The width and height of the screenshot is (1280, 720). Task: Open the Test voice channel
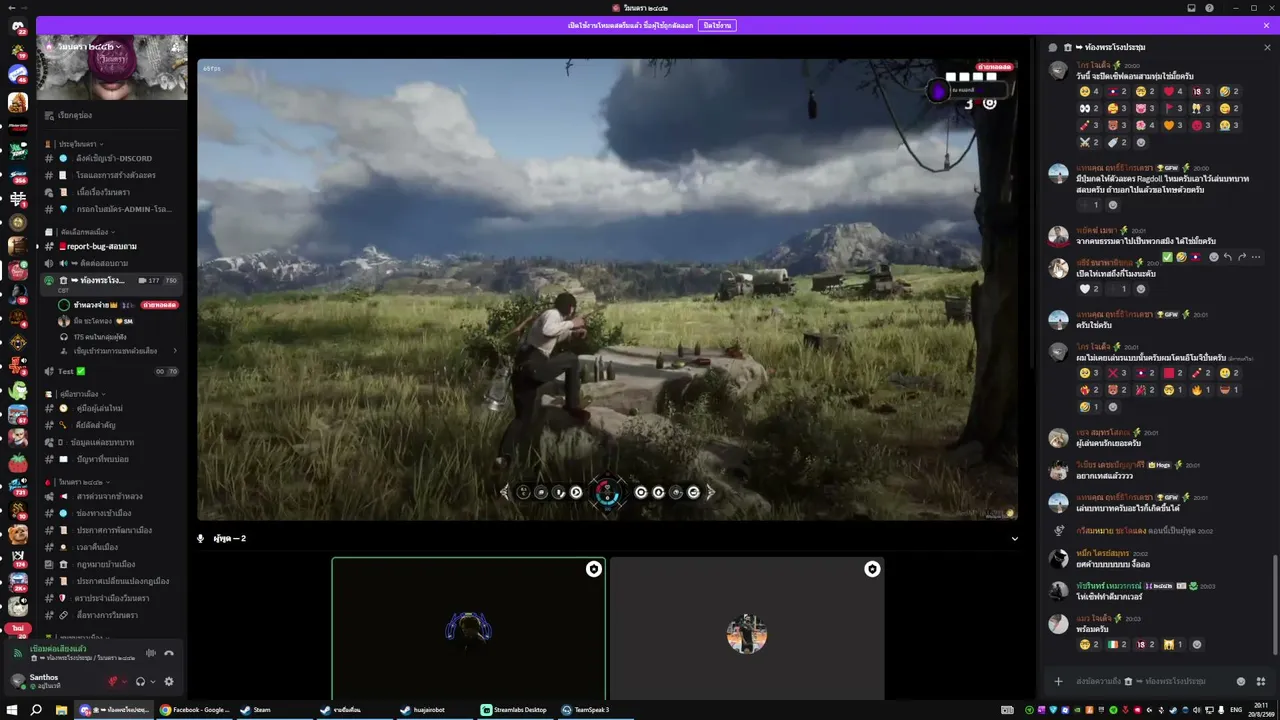[x=112, y=371]
